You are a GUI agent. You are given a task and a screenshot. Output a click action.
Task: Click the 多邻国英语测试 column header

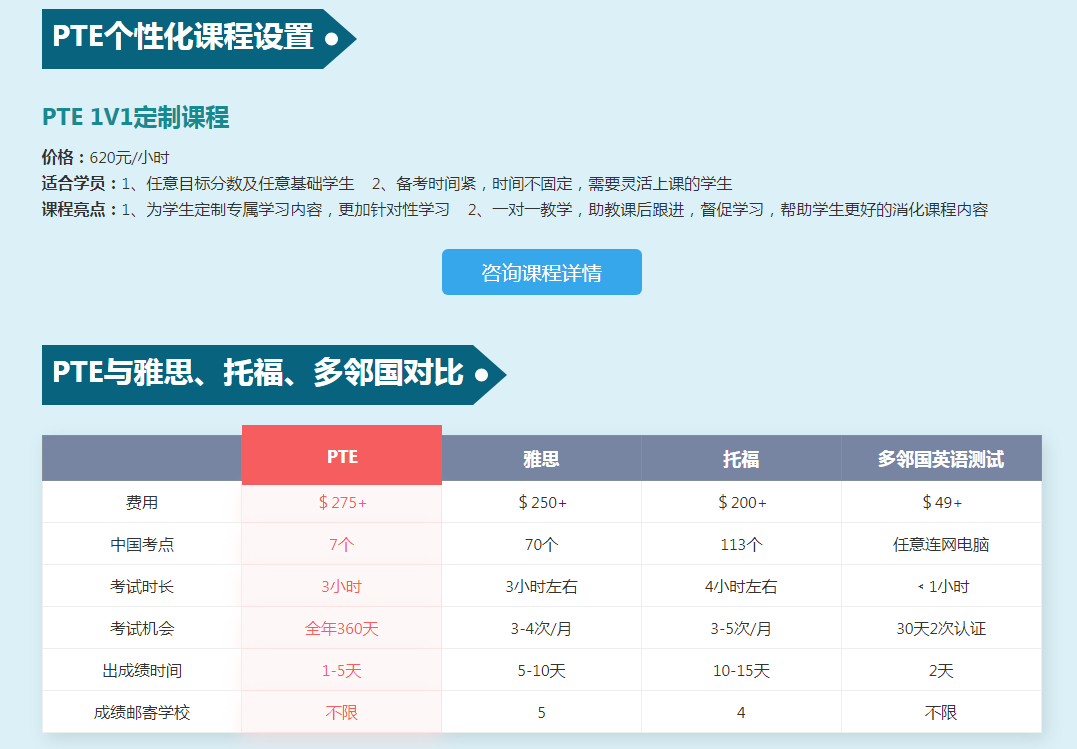pyautogui.click(x=941, y=458)
